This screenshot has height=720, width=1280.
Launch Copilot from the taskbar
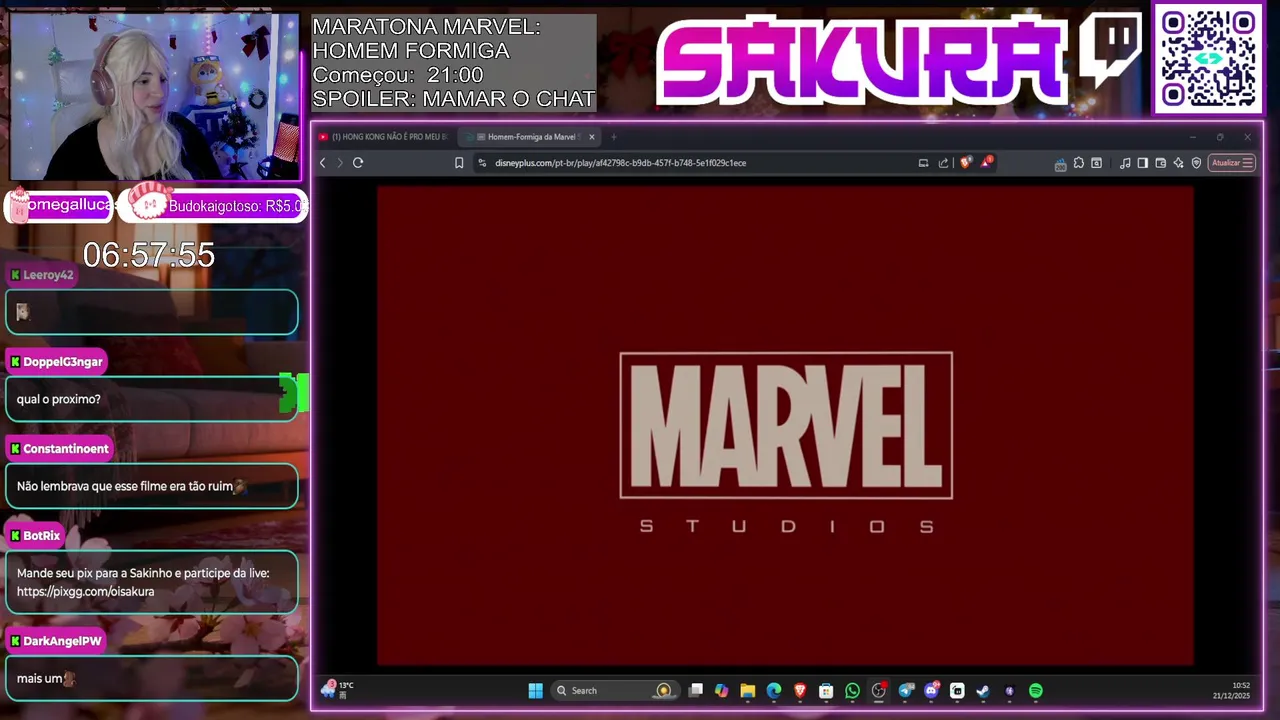[721, 691]
